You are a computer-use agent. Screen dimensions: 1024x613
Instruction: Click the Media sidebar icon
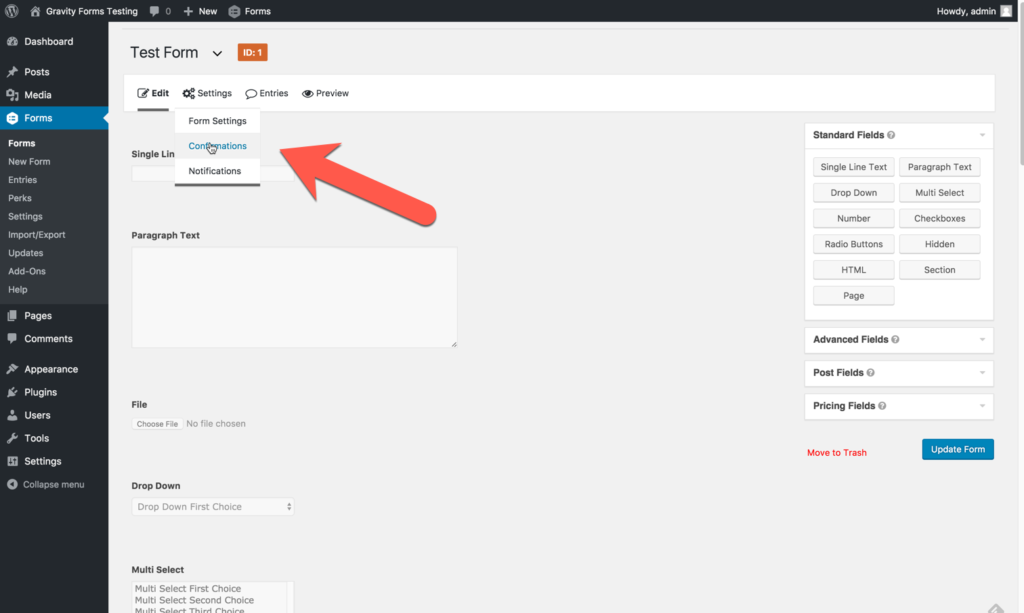point(14,94)
